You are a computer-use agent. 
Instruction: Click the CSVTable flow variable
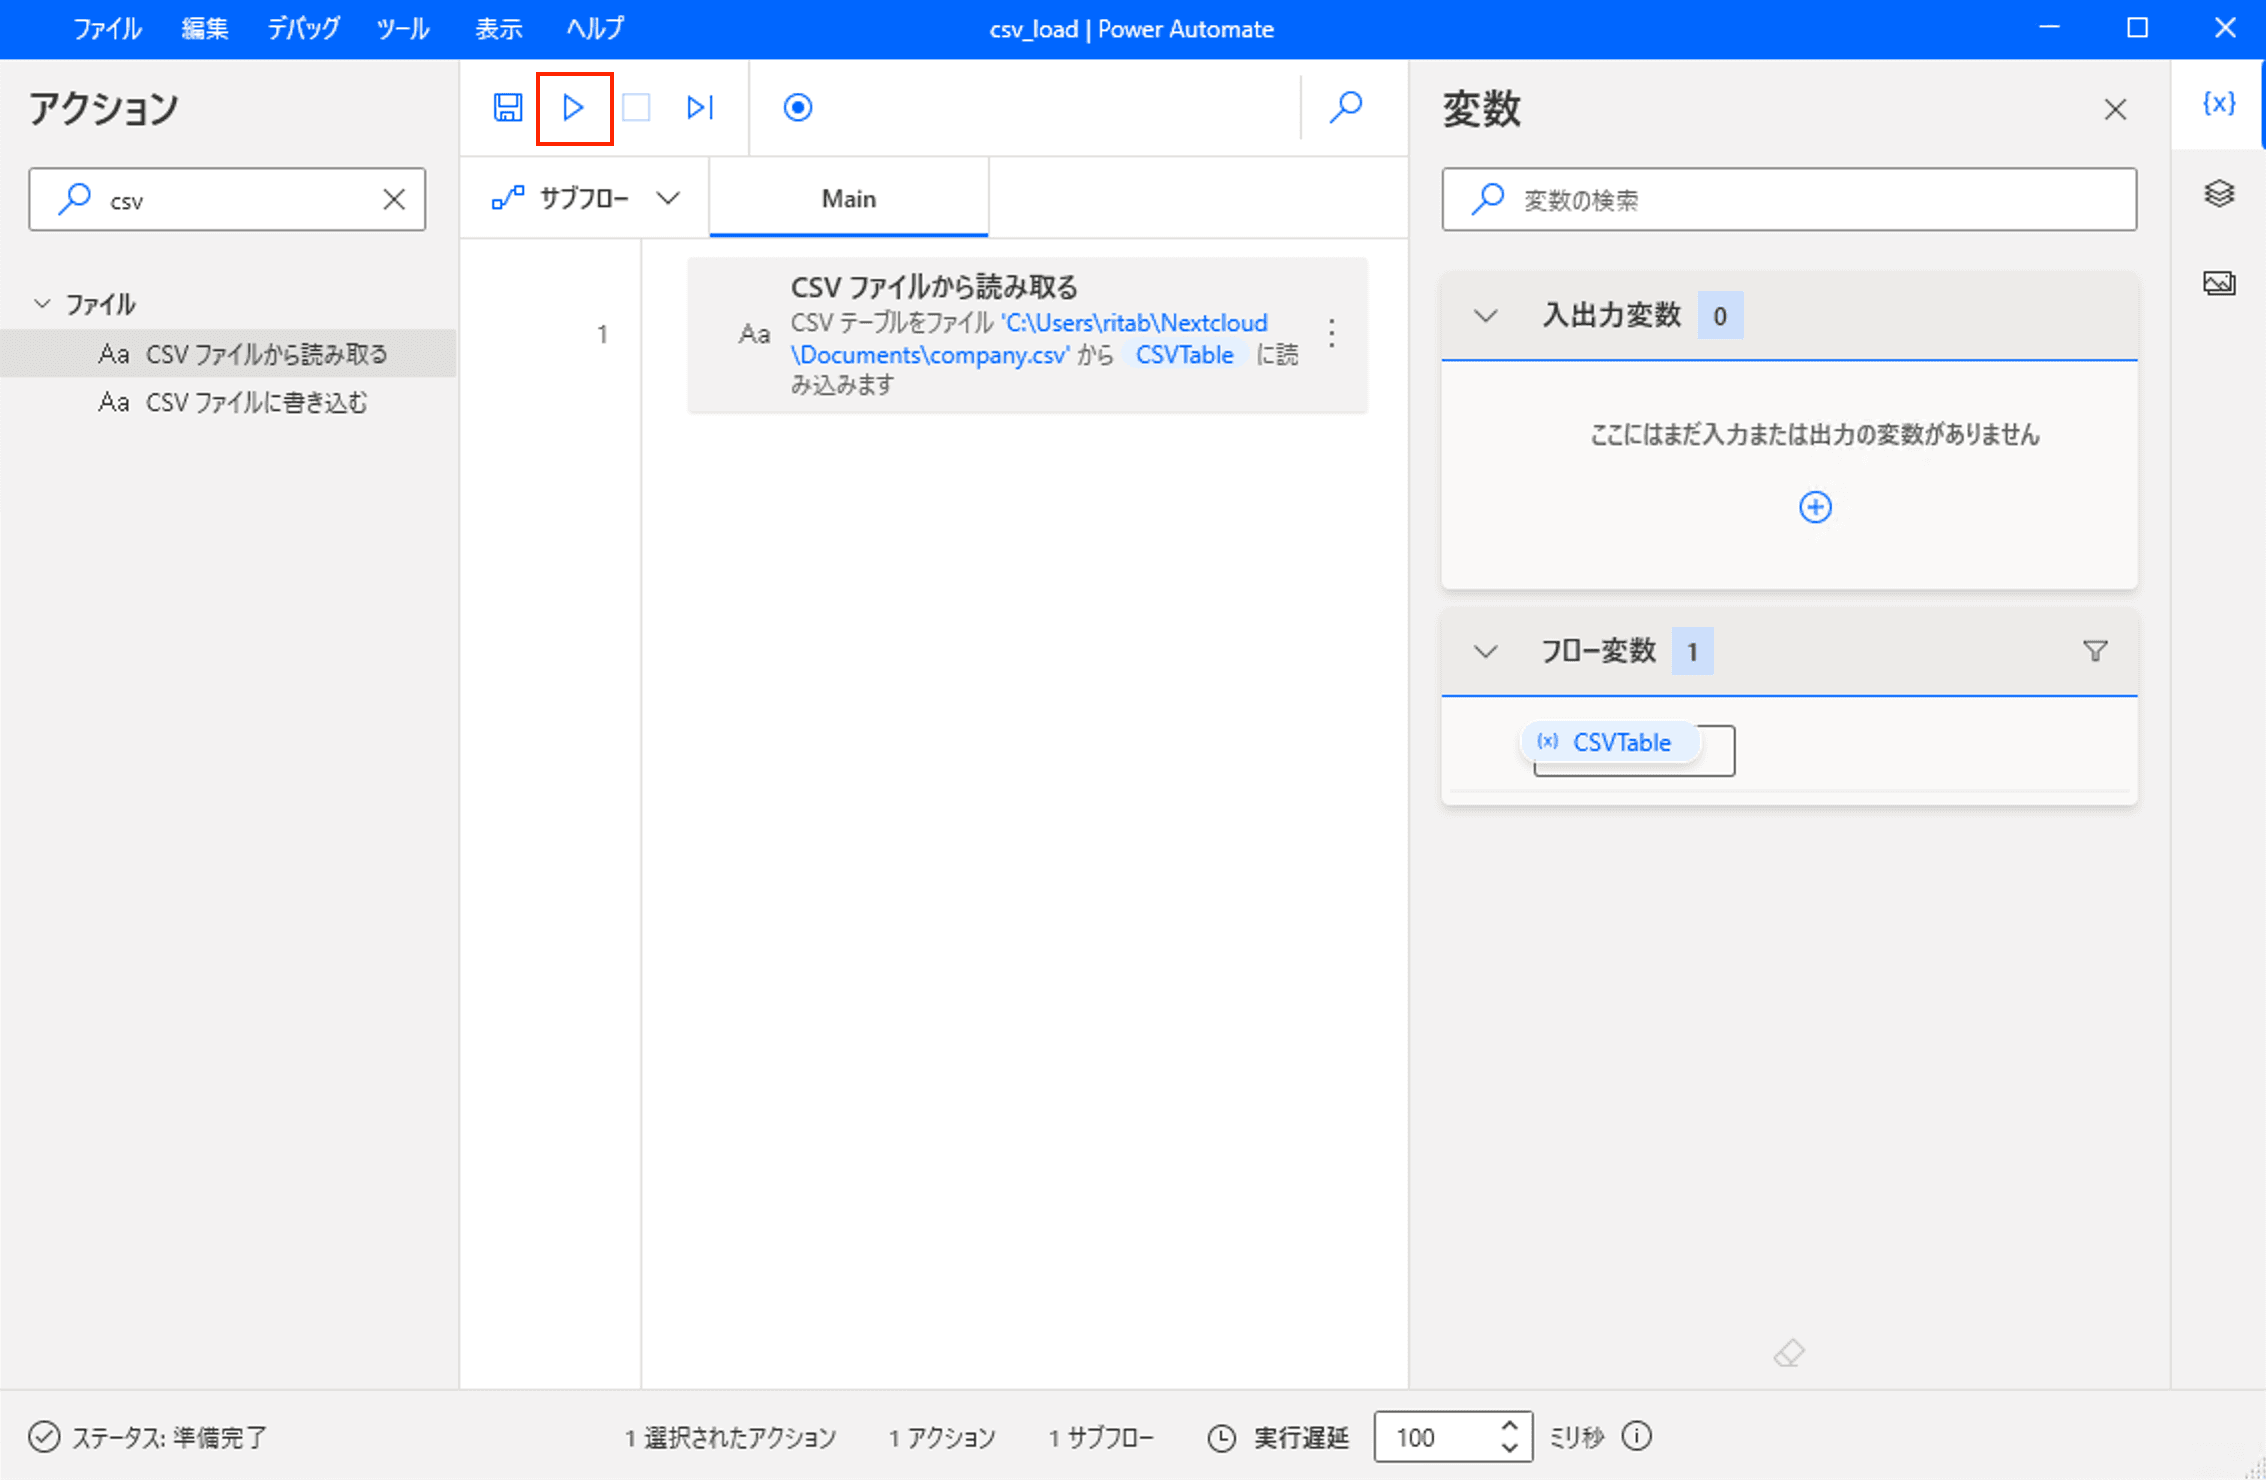coord(1620,742)
